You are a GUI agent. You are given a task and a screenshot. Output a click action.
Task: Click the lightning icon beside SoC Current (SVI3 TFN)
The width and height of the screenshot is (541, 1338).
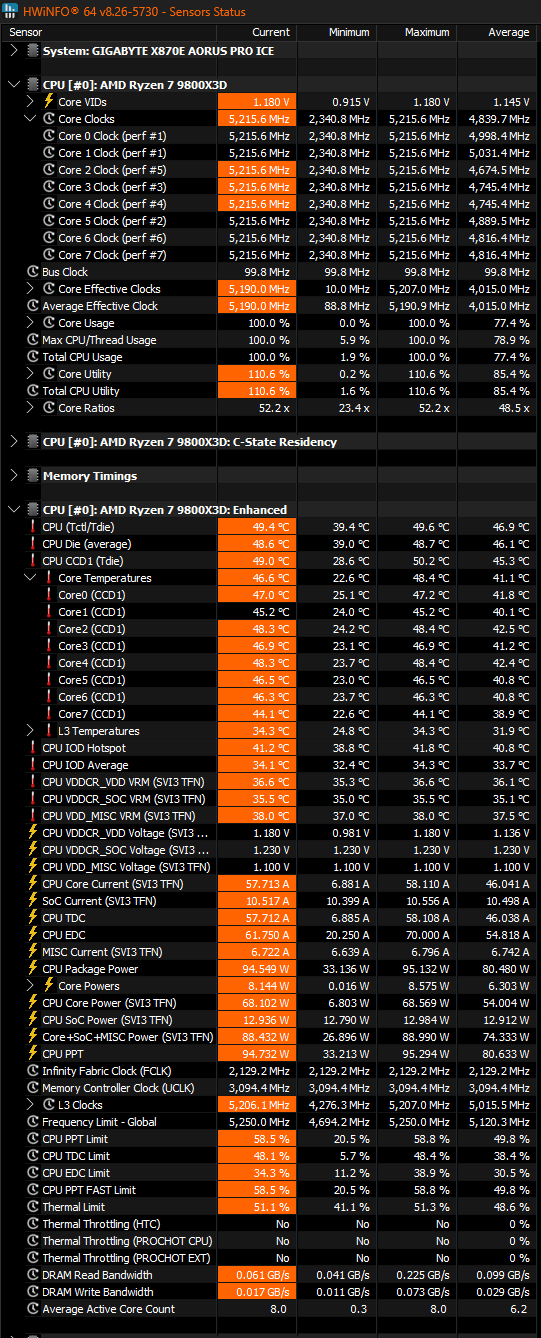[32, 901]
